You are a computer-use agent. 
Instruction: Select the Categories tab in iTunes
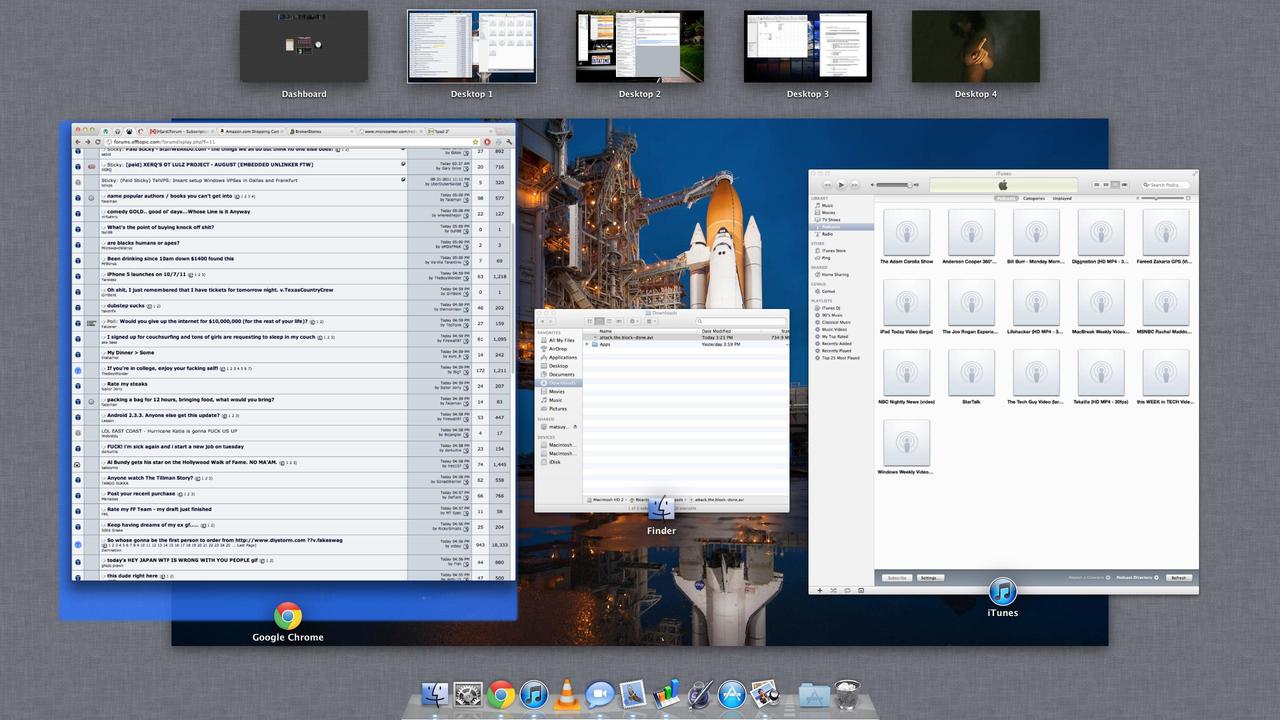coord(1033,198)
